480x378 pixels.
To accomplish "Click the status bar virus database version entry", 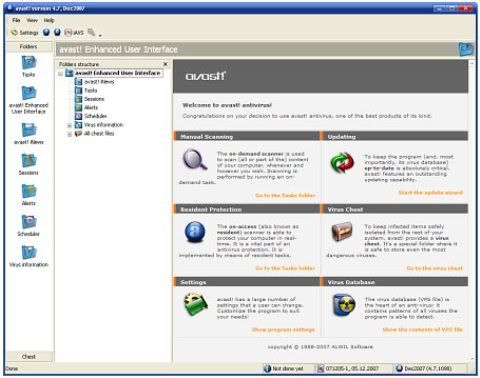I will [x=349, y=368].
